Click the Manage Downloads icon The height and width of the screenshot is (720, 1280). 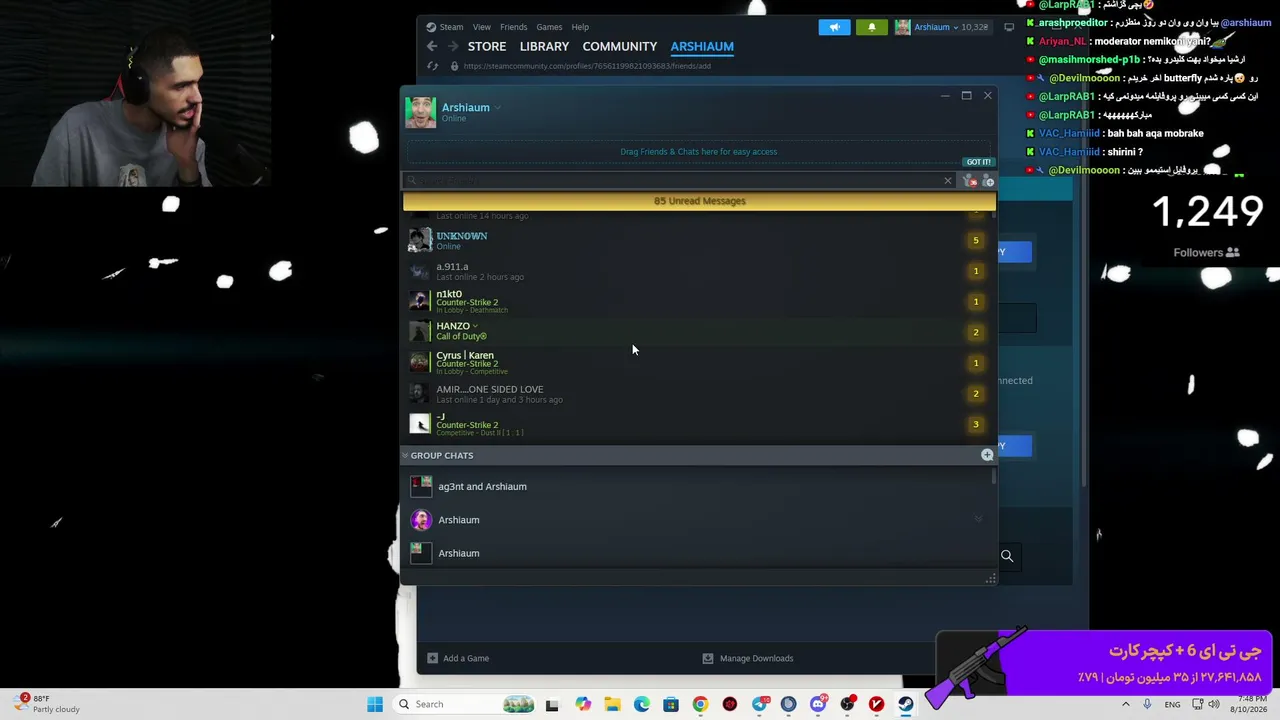(708, 658)
